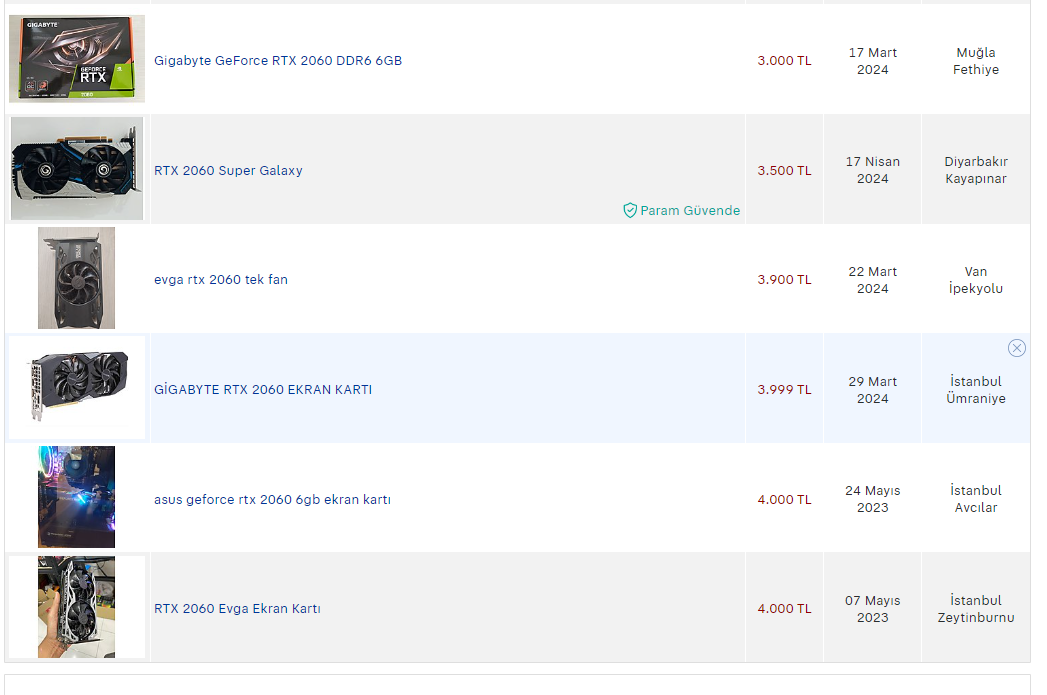Click the RTX 2060 Super Galaxy thumbnail
Image resolution: width=1047 pixels, height=695 pixels.
[x=77, y=168]
